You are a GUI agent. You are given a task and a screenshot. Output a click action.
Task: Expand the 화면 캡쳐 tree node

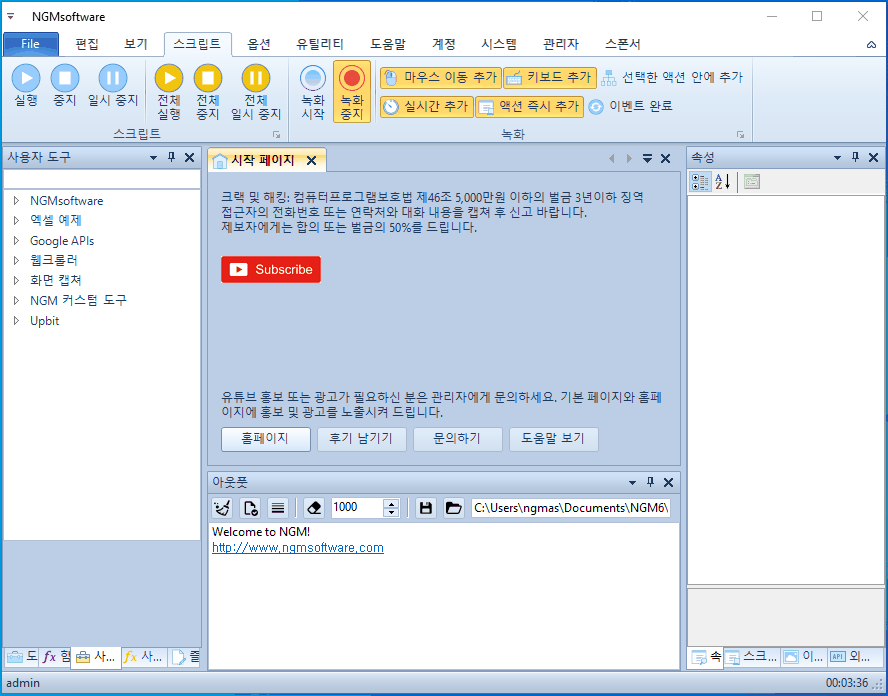16,280
